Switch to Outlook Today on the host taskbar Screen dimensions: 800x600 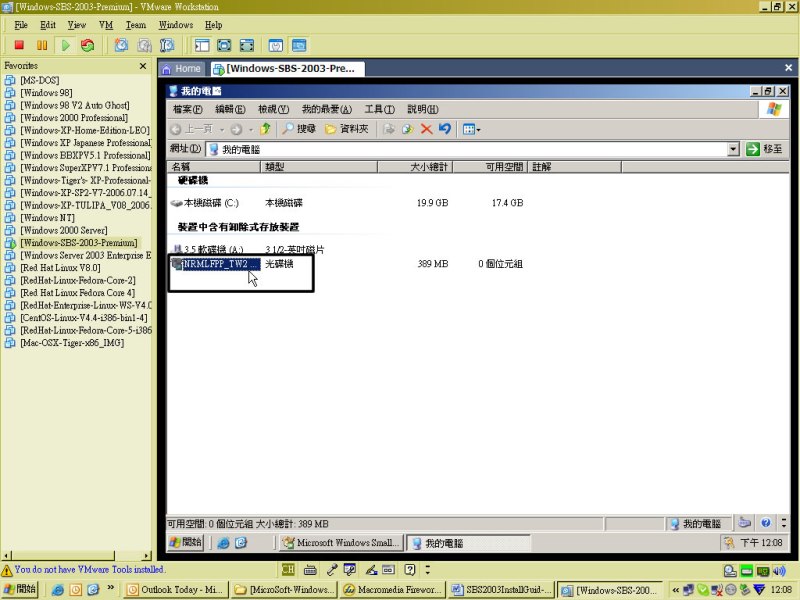176,590
